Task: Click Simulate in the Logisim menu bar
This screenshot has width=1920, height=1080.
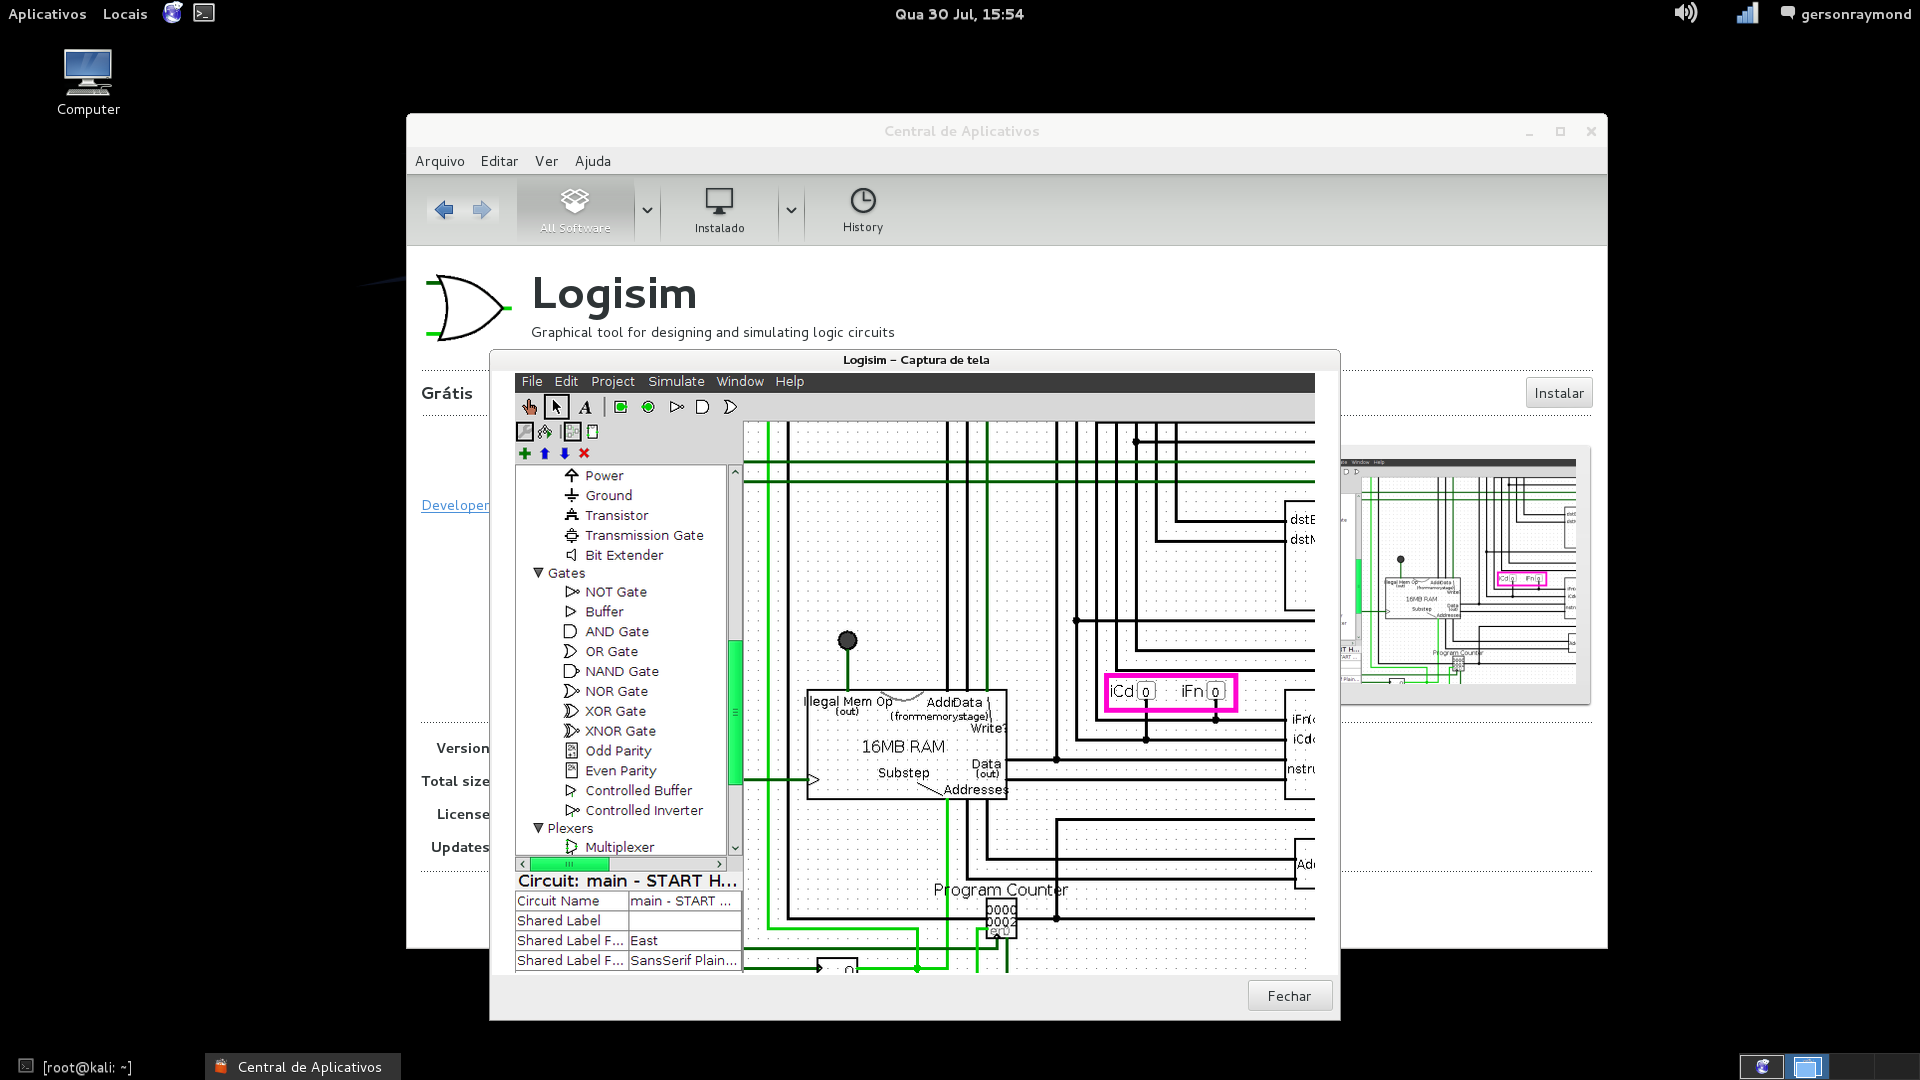Action: coord(676,382)
